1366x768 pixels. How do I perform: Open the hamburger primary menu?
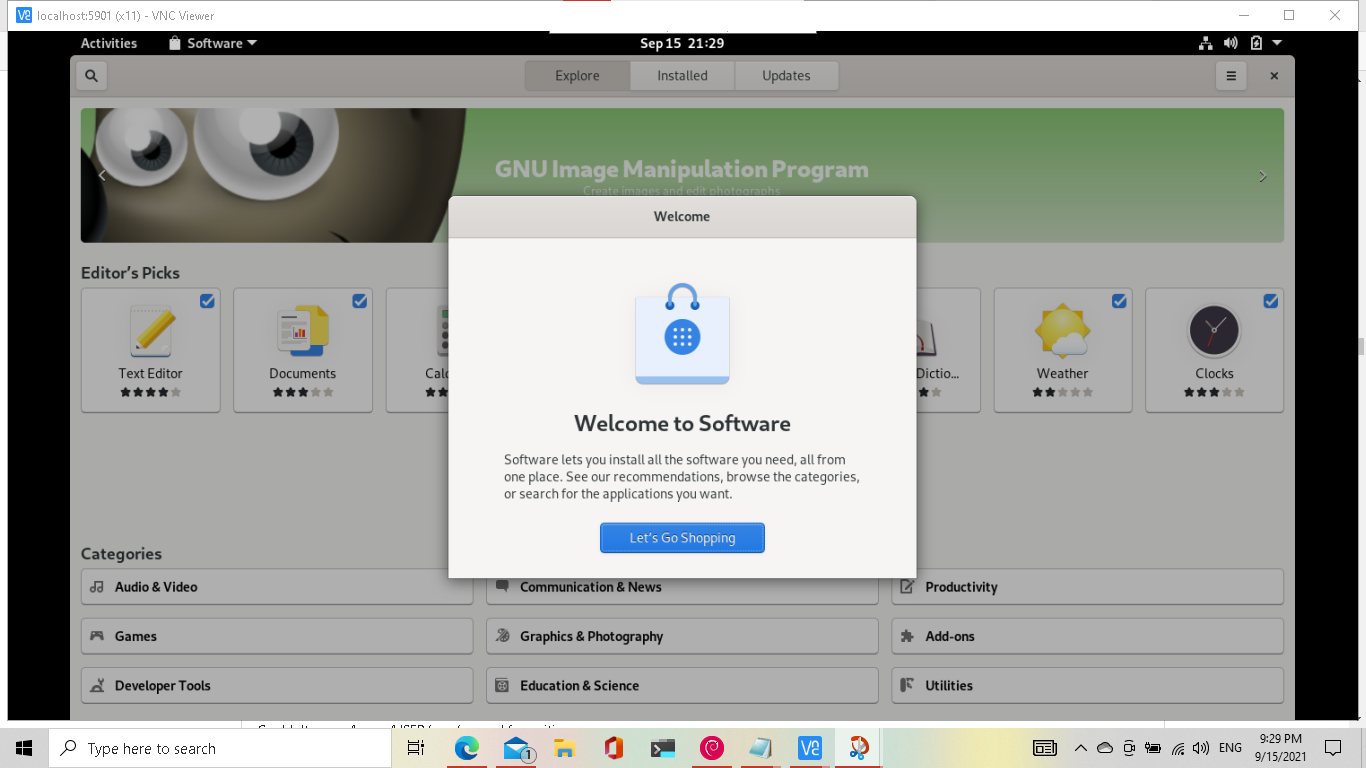pyautogui.click(x=1230, y=75)
